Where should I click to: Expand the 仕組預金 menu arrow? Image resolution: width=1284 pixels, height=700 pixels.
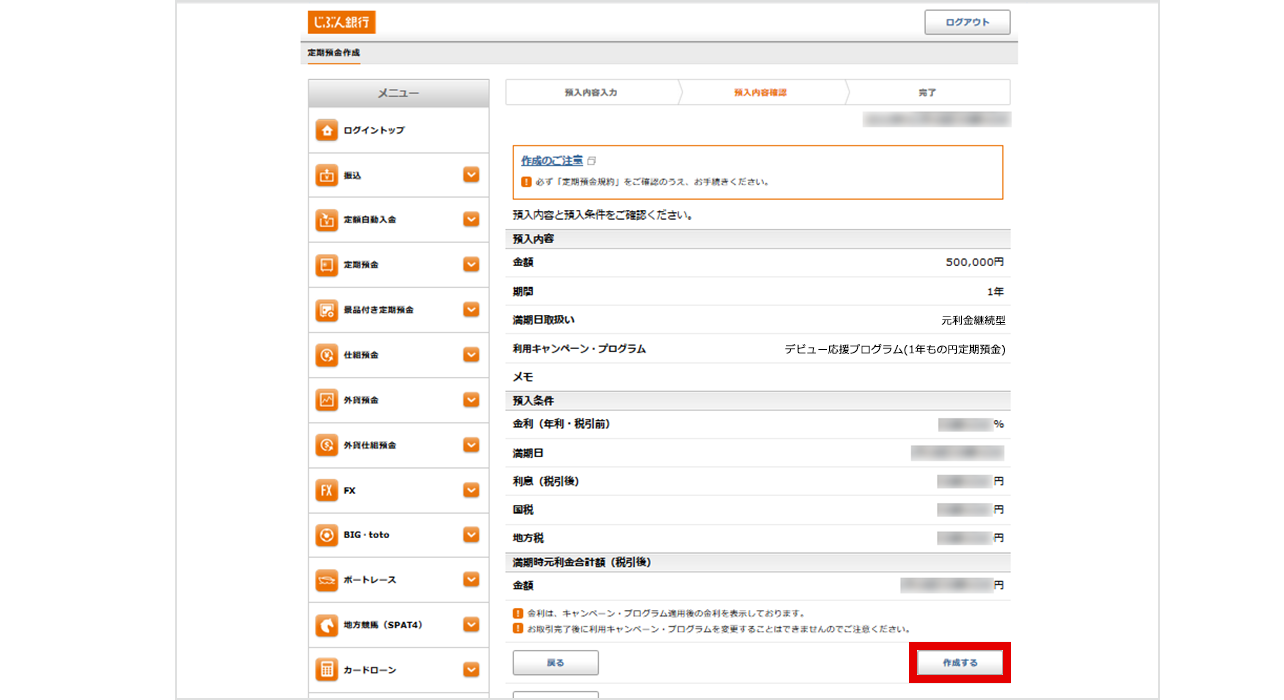(x=471, y=355)
